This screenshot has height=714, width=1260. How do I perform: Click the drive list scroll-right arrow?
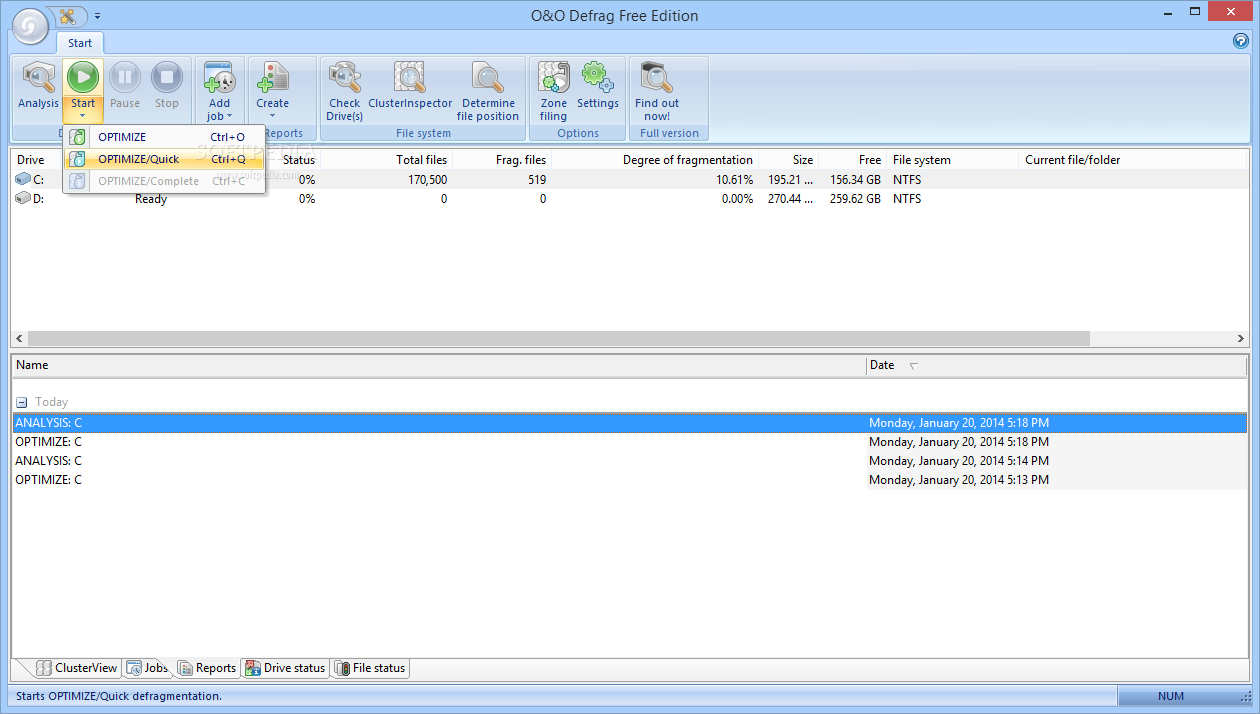coord(1241,339)
